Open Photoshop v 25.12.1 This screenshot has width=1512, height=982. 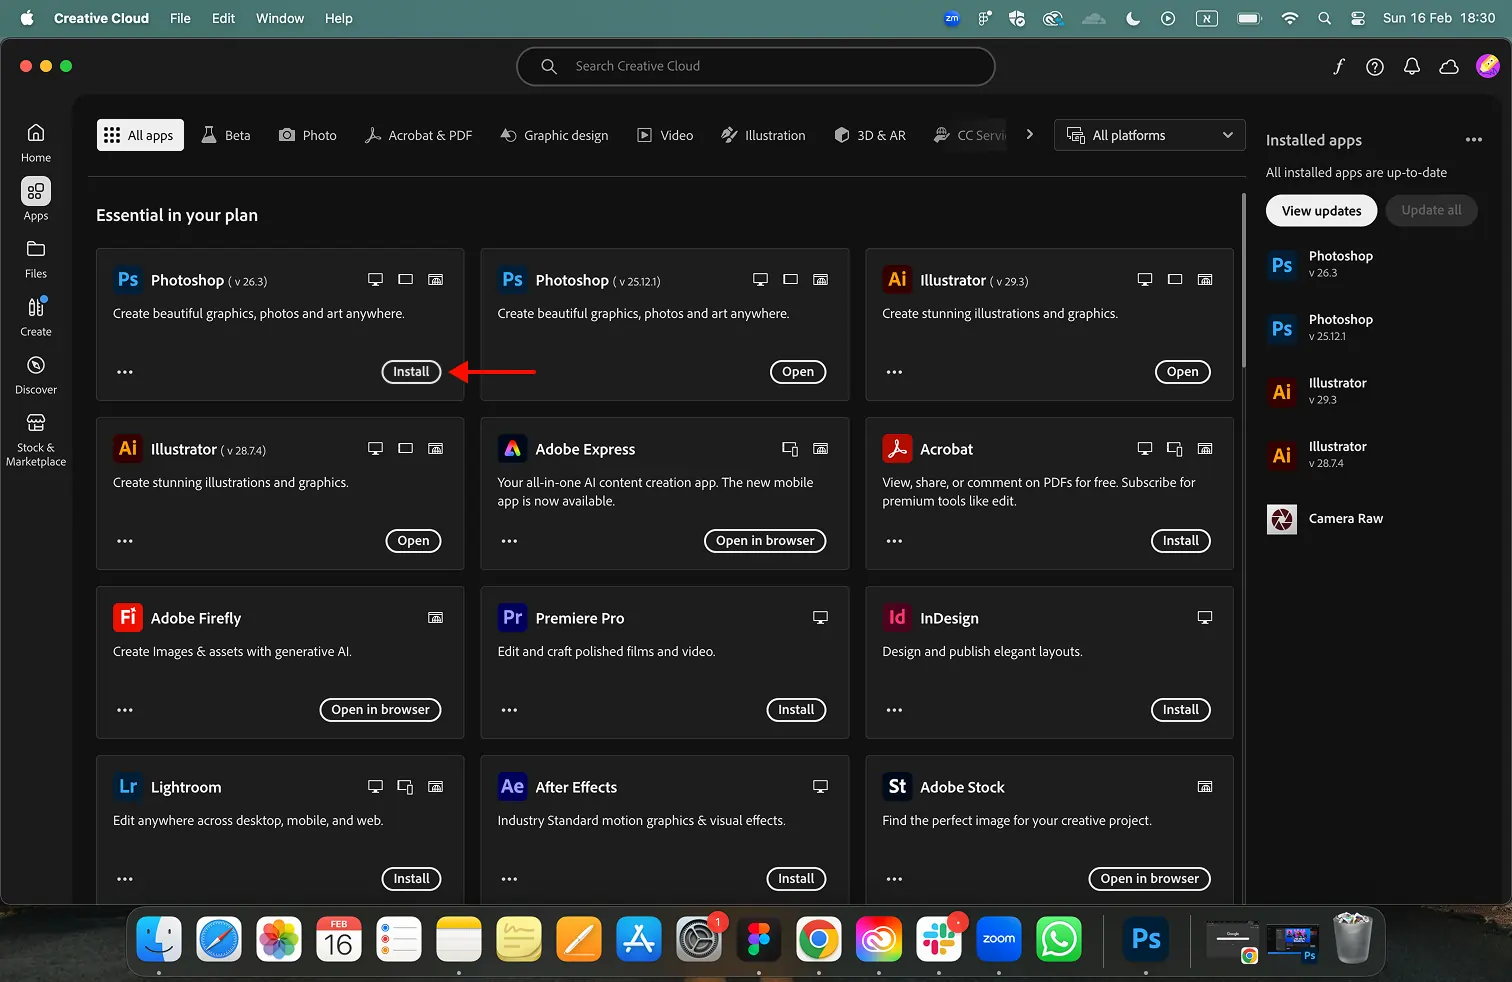[798, 372]
